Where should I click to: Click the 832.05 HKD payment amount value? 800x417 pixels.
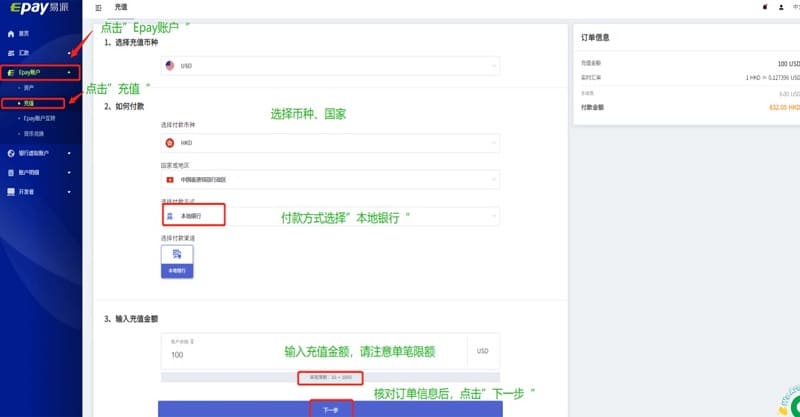pos(784,108)
